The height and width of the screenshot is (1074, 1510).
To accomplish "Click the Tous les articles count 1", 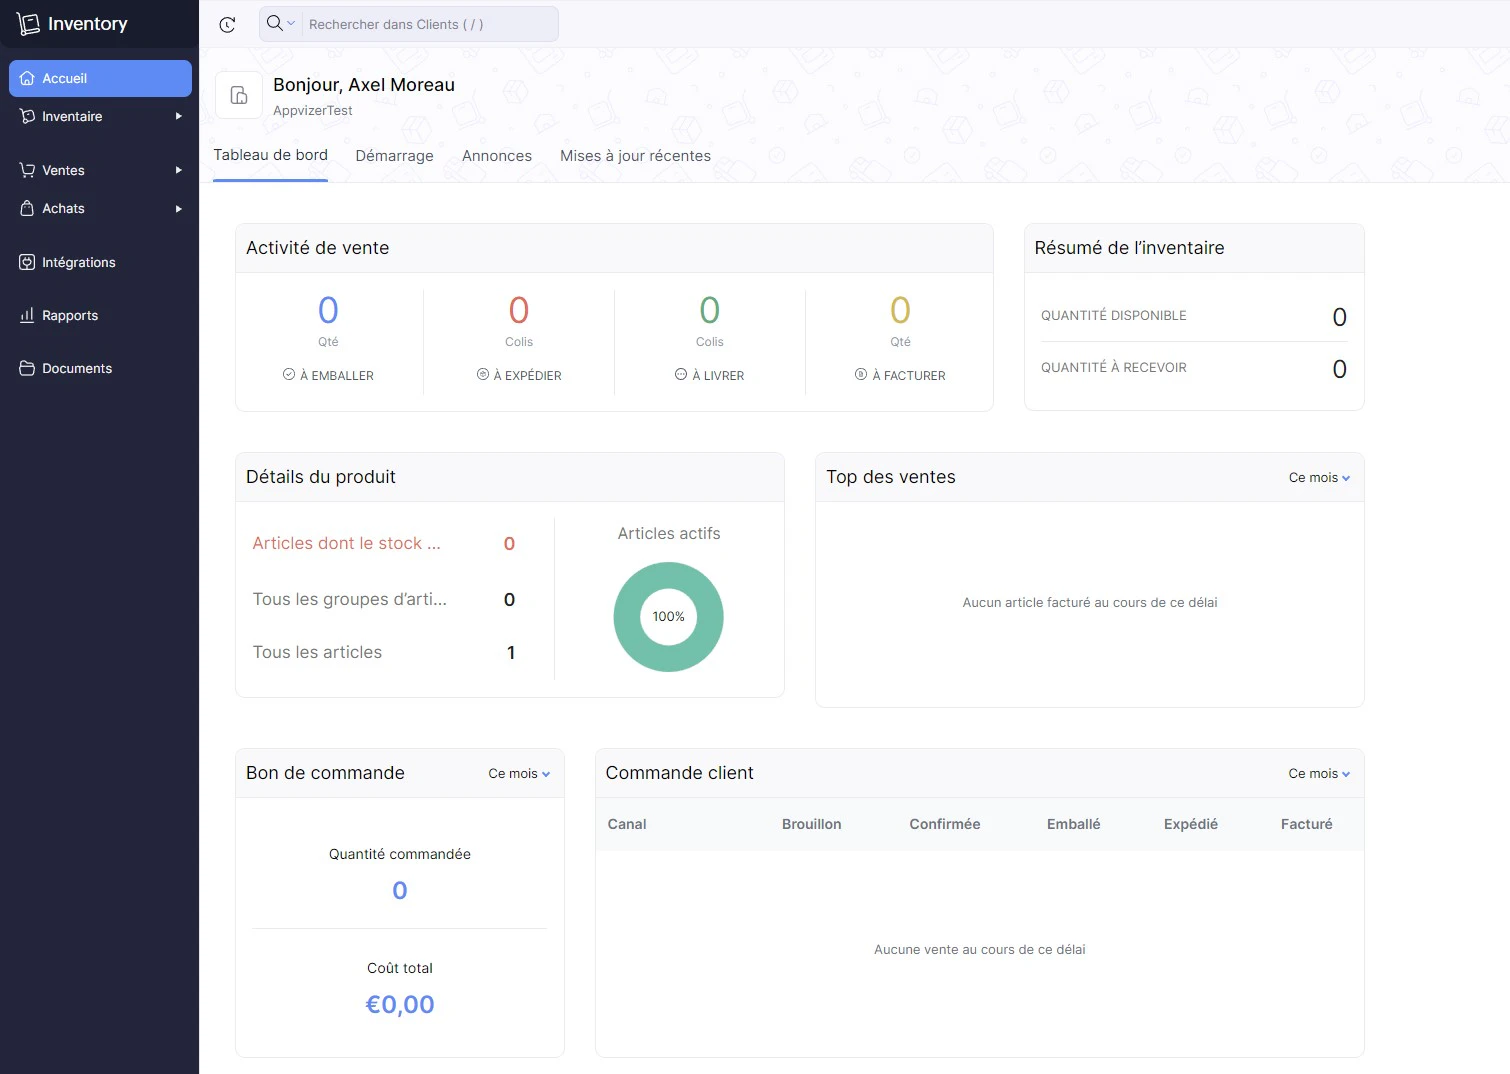I will pyautogui.click(x=511, y=653).
